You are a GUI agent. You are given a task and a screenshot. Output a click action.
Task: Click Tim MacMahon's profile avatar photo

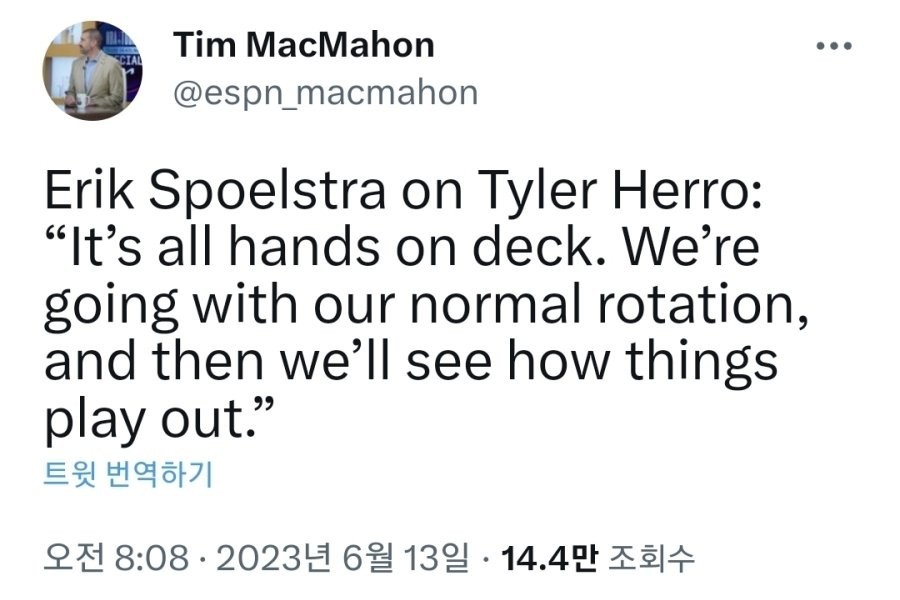point(90,71)
